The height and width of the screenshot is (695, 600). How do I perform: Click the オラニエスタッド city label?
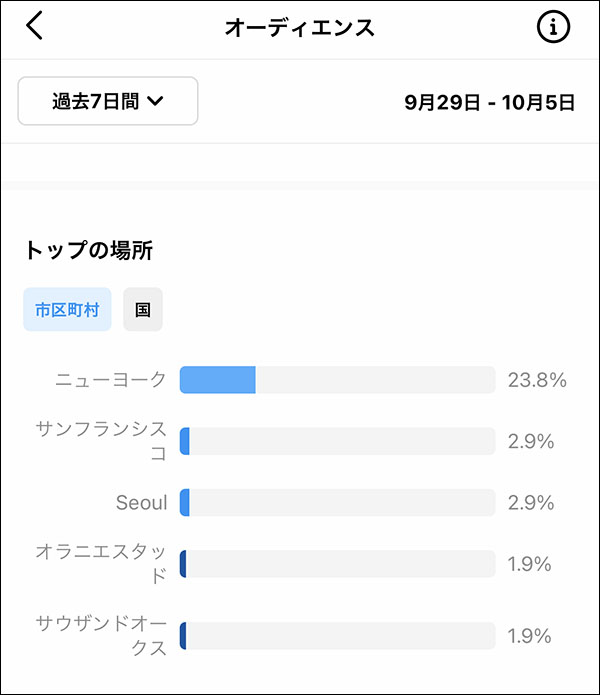tap(101, 564)
